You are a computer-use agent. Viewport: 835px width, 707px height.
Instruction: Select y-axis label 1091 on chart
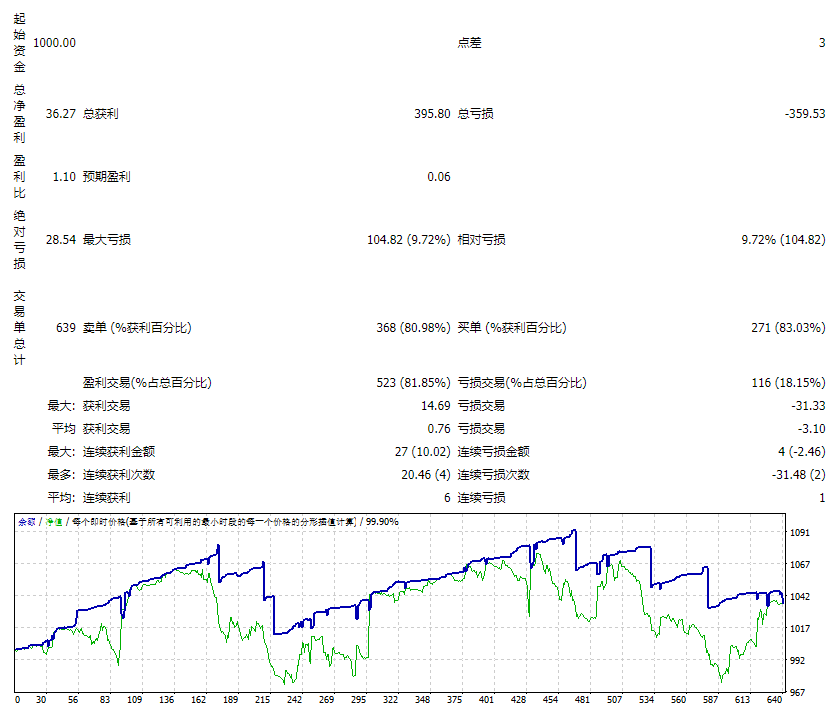click(x=799, y=532)
